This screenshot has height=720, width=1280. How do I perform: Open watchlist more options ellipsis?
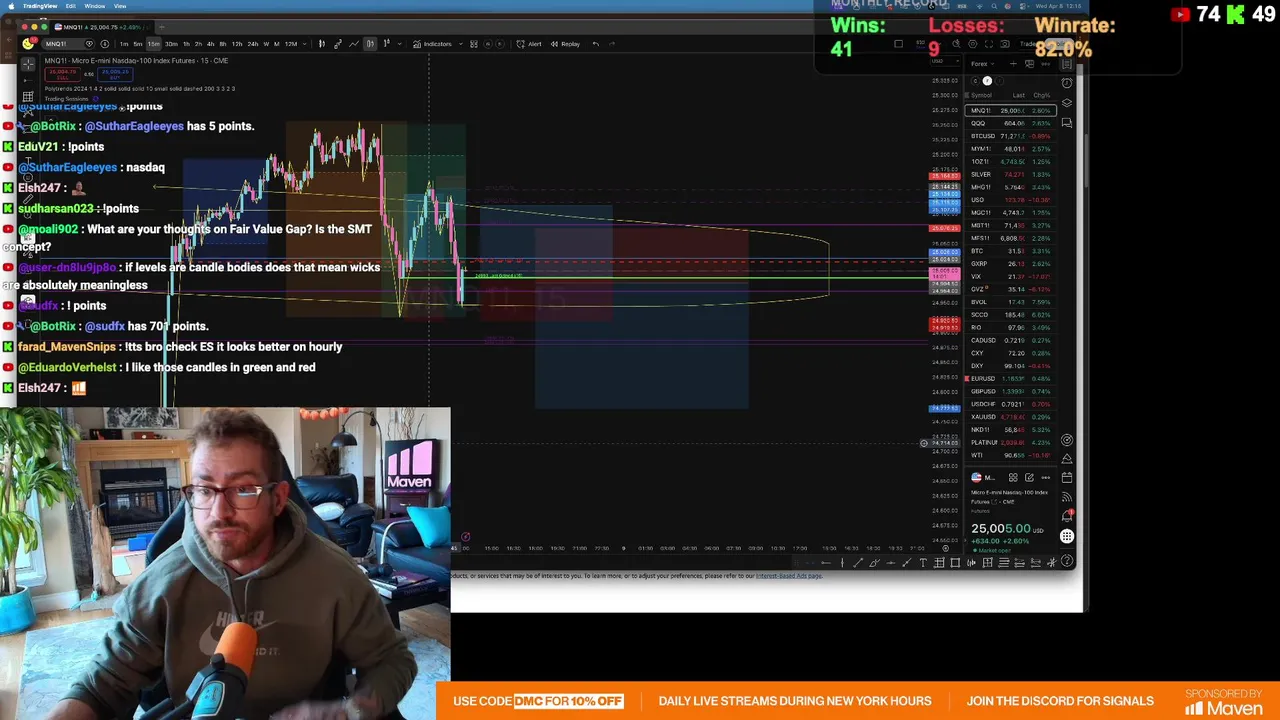tap(1046, 64)
